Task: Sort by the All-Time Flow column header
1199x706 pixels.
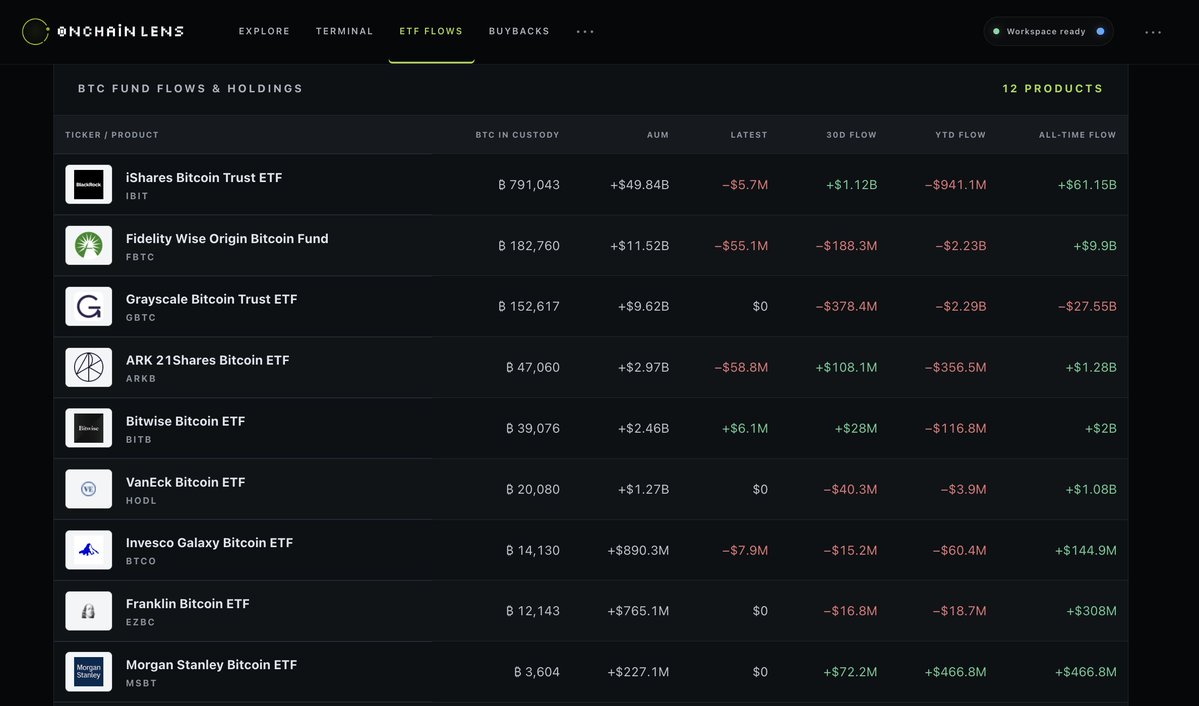Action: point(1077,135)
